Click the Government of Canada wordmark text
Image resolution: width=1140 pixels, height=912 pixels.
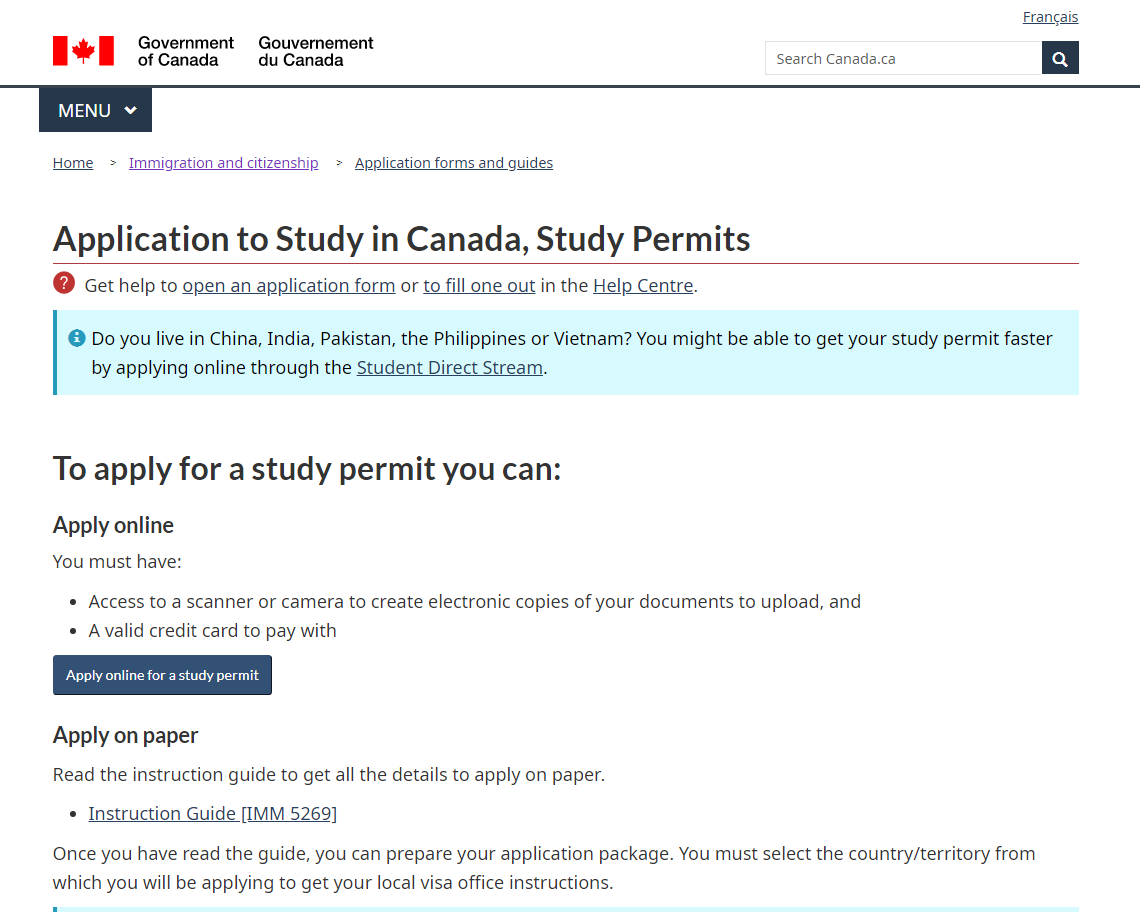tap(185, 51)
